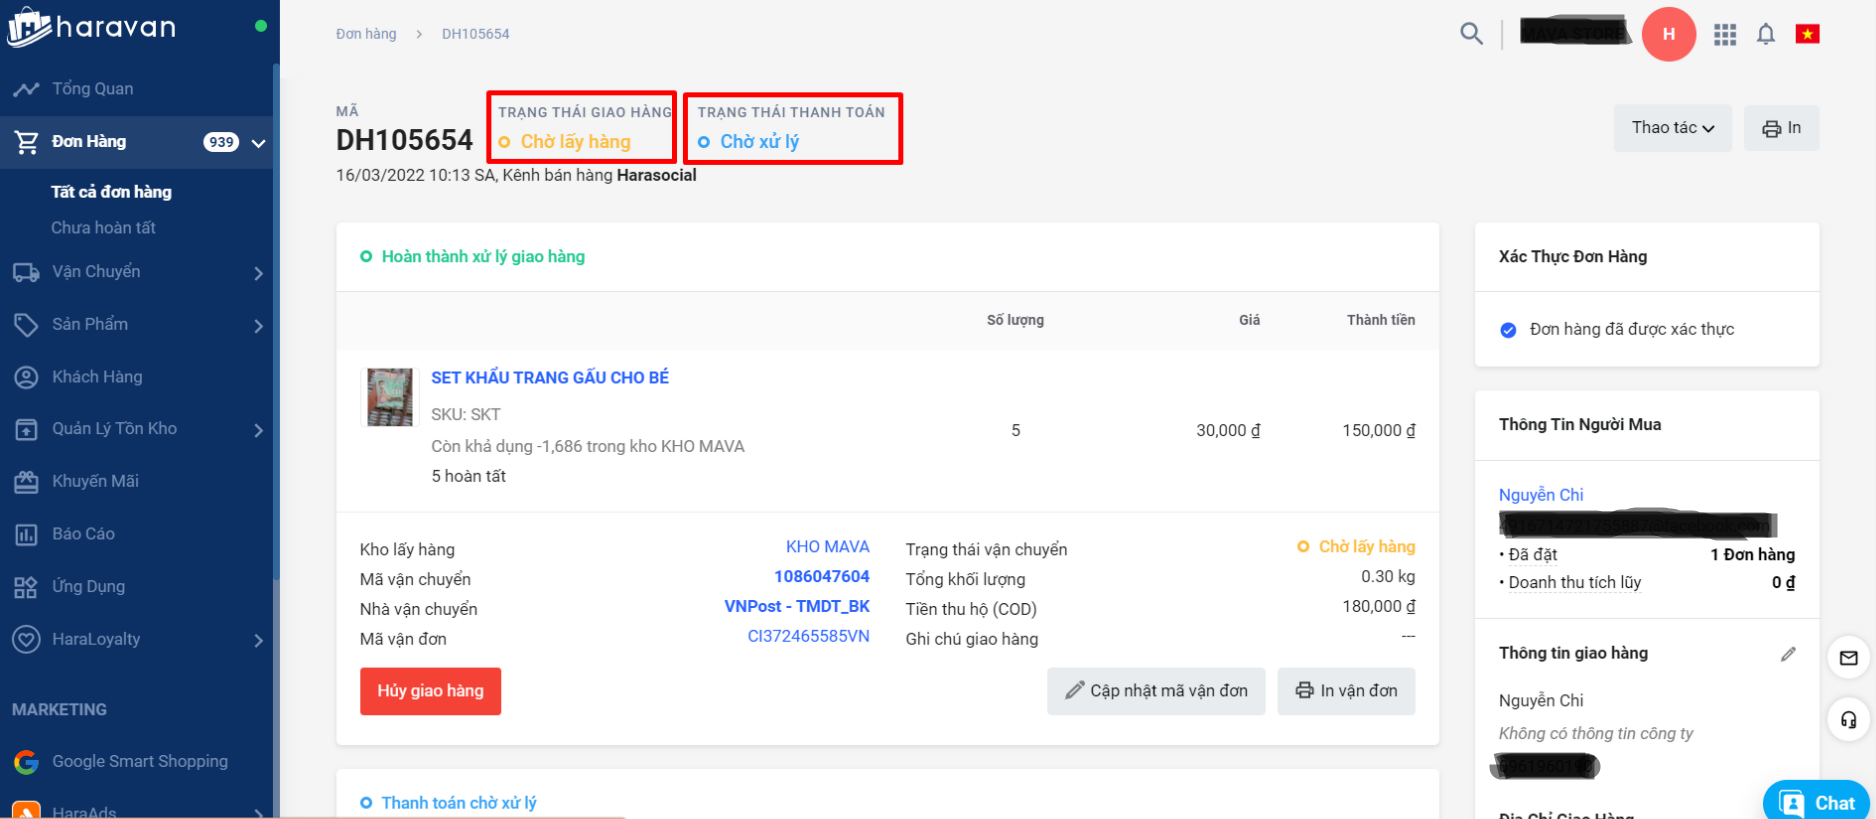Viewport: 1876px width, 819px height.
Task: Click the order verified checkmark icon
Action: [x=1508, y=330]
